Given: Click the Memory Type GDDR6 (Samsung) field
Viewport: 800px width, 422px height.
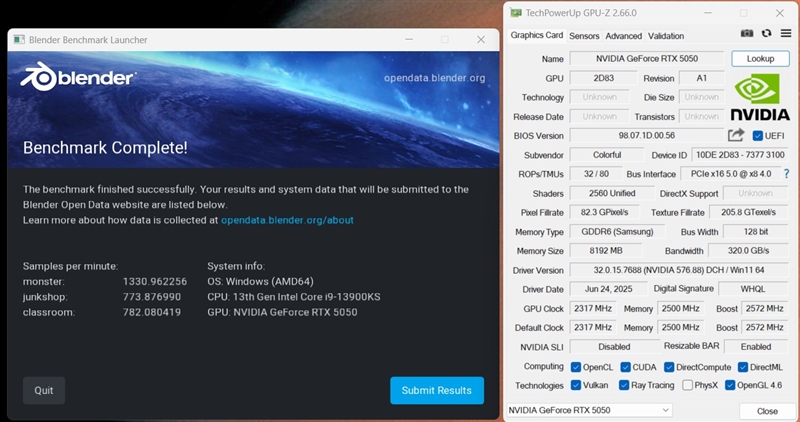Looking at the screenshot, I should coord(617,232).
